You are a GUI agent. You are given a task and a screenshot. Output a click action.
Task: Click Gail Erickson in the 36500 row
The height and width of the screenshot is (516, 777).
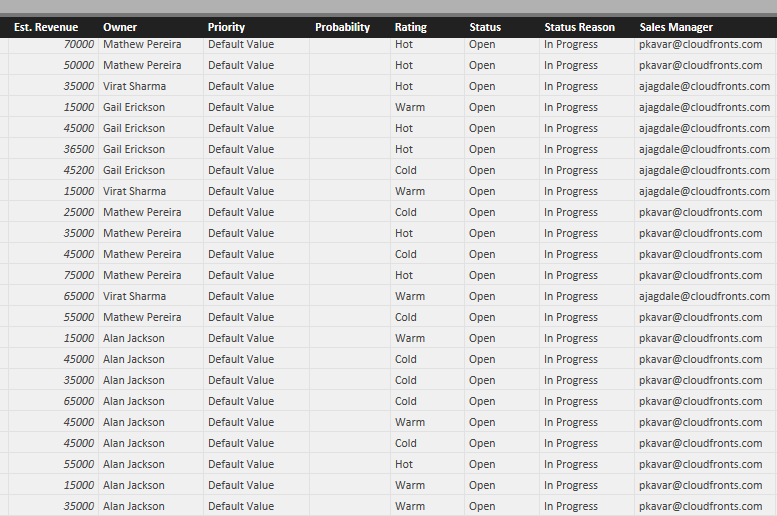coord(134,149)
